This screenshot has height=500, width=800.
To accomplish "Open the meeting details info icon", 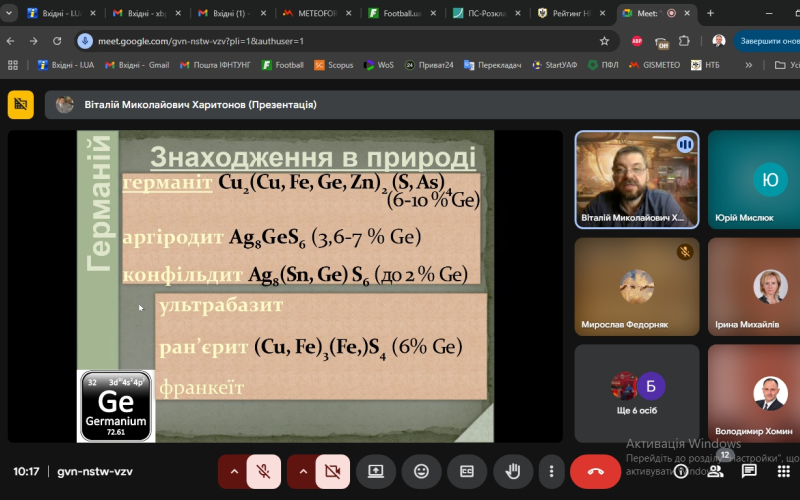I will point(681,471).
